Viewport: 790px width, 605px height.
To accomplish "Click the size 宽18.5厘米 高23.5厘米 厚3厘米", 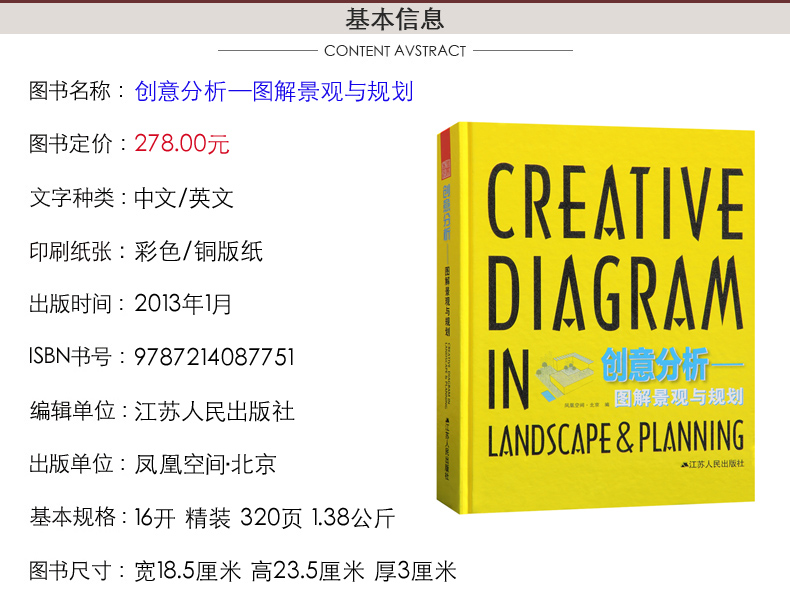I will [295, 571].
